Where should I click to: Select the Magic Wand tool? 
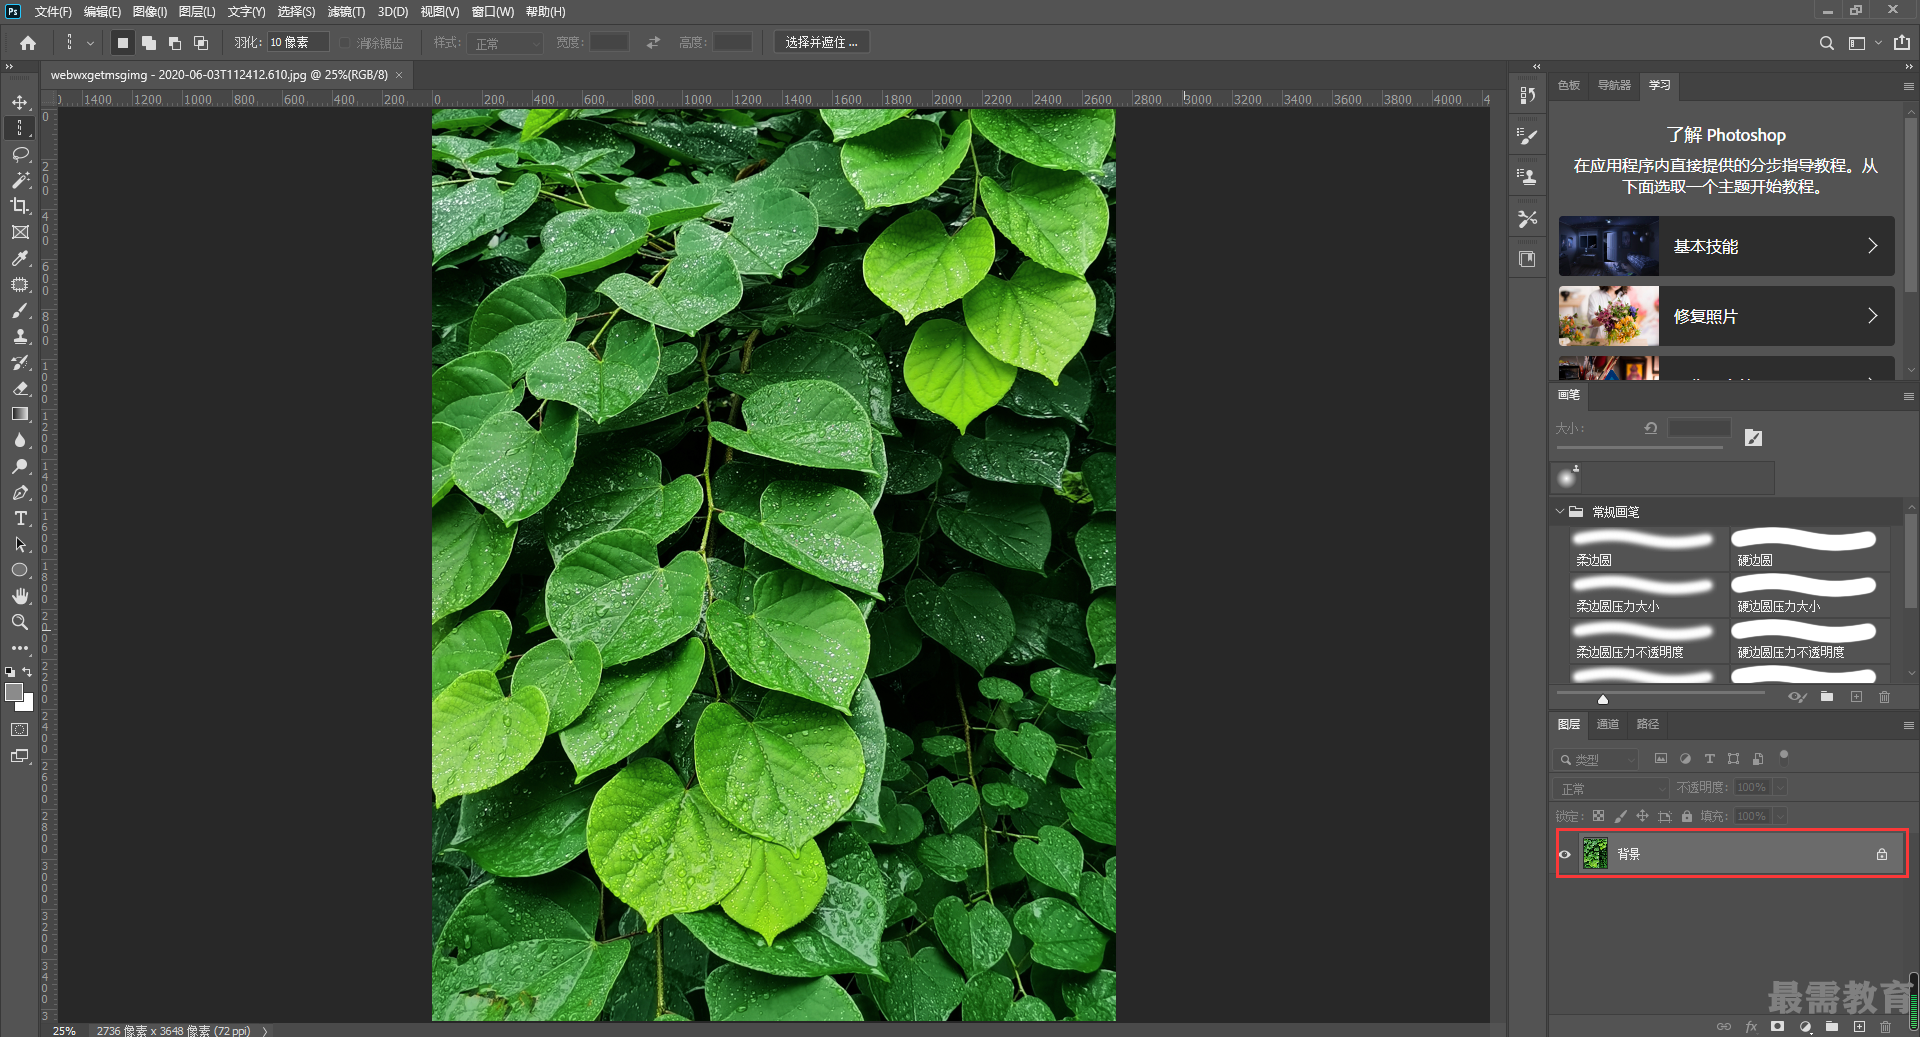[20, 180]
